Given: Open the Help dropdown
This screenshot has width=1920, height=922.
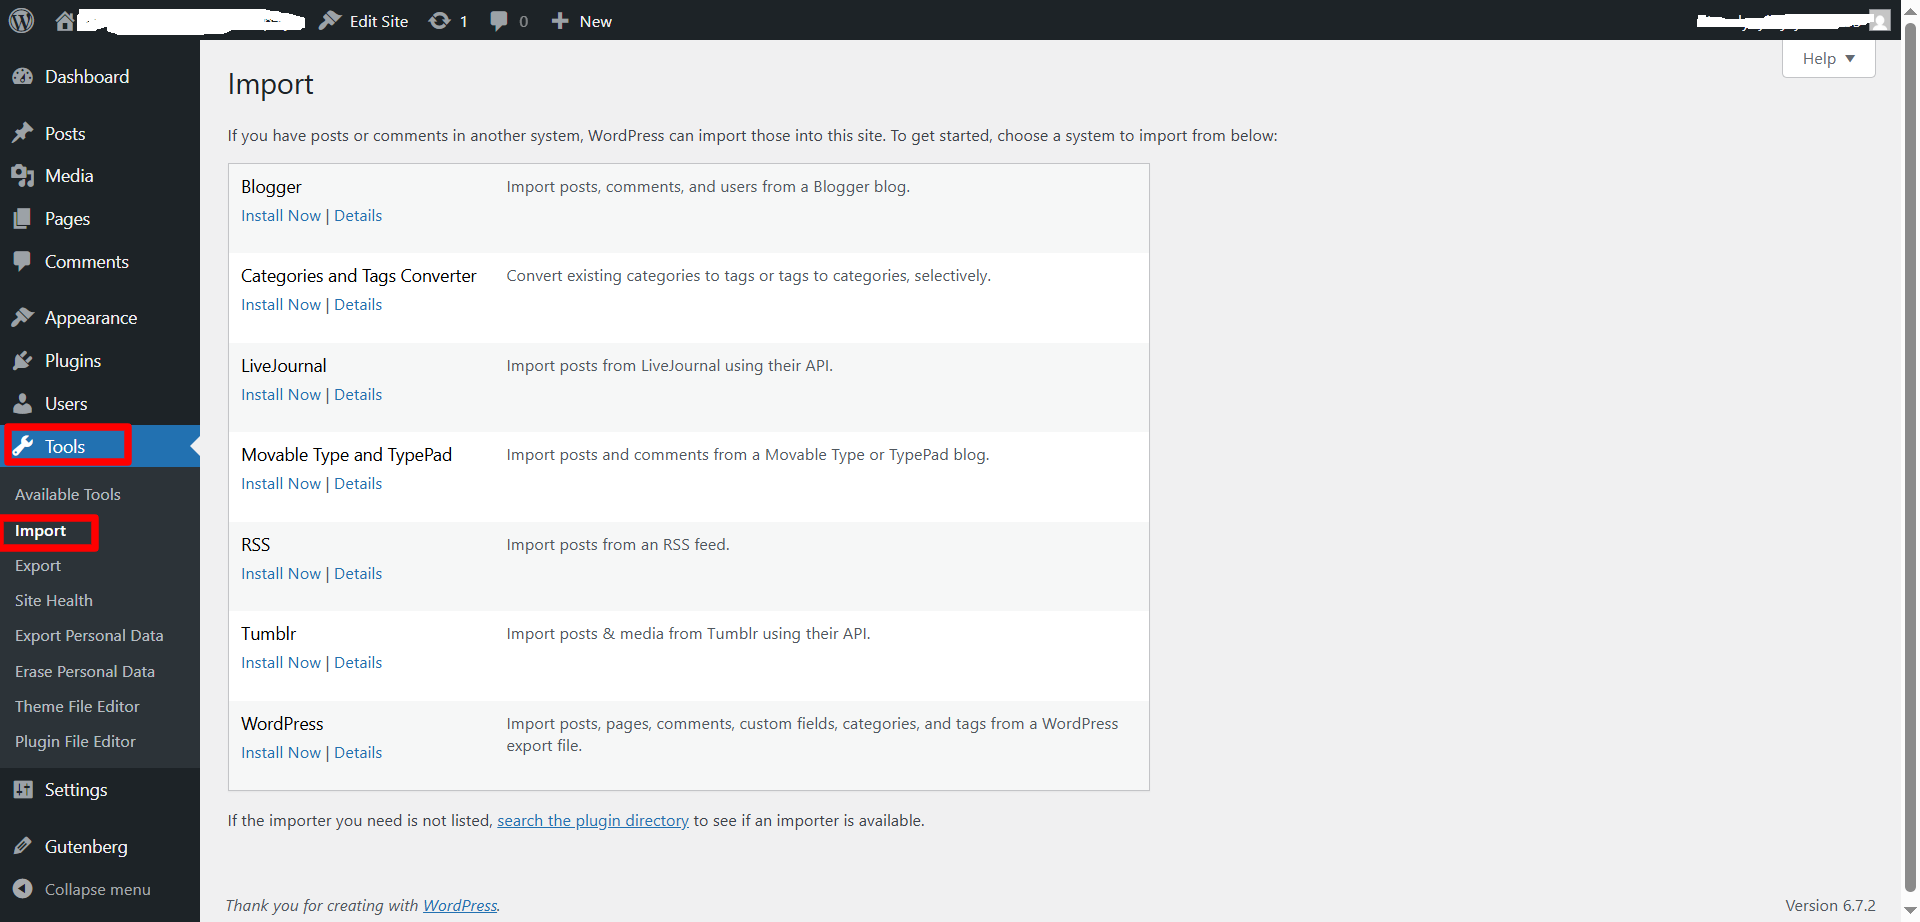Looking at the screenshot, I should [x=1826, y=58].
